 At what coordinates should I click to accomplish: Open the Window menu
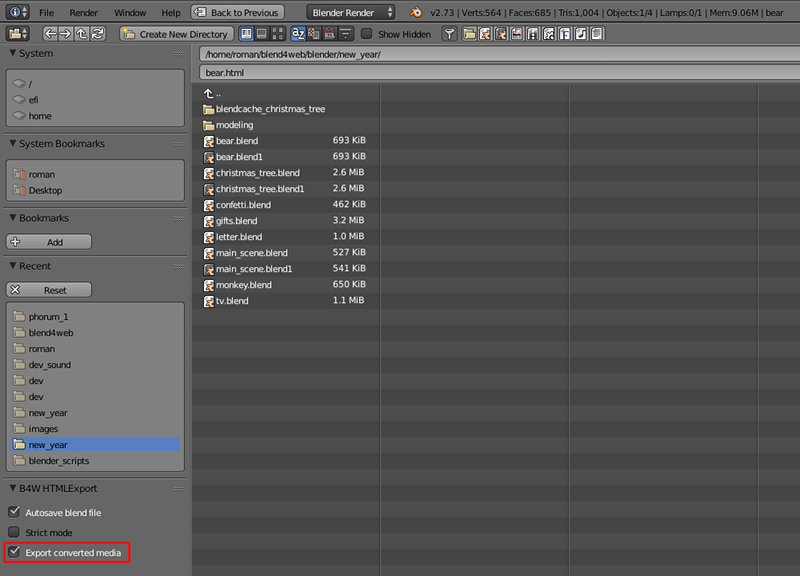[129, 13]
